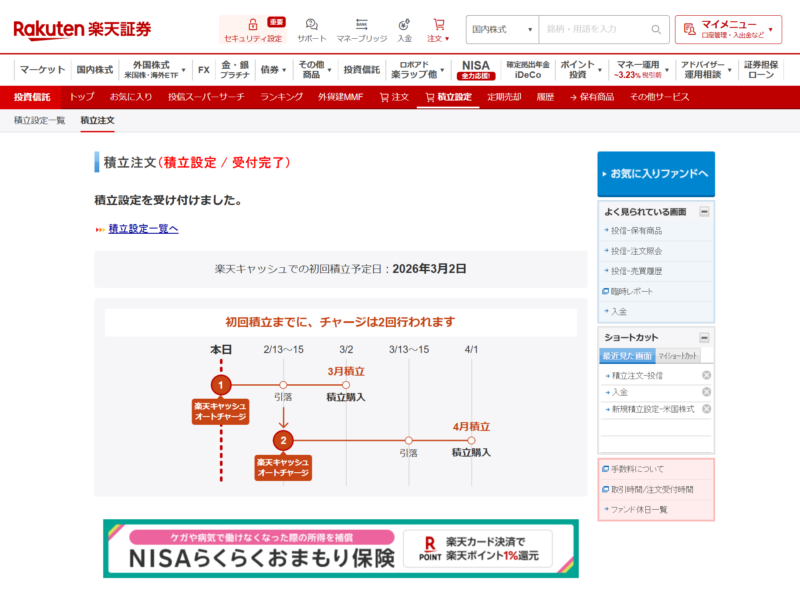The width and height of the screenshot is (800, 605).
Task: Remove 新規積立設定-米国株式 via its X icon
Action: 705,410
